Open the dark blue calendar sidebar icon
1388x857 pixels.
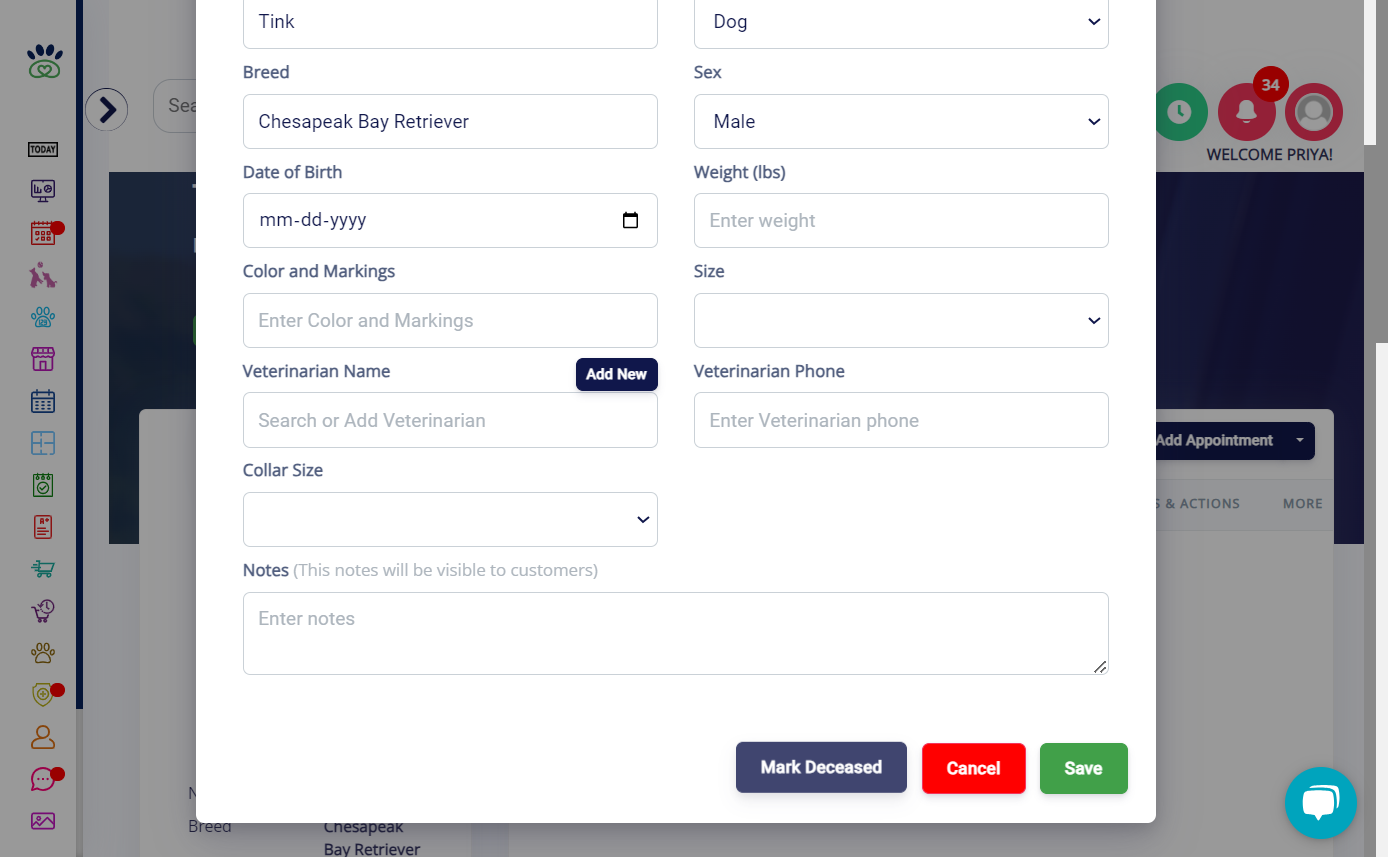tap(43, 401)
